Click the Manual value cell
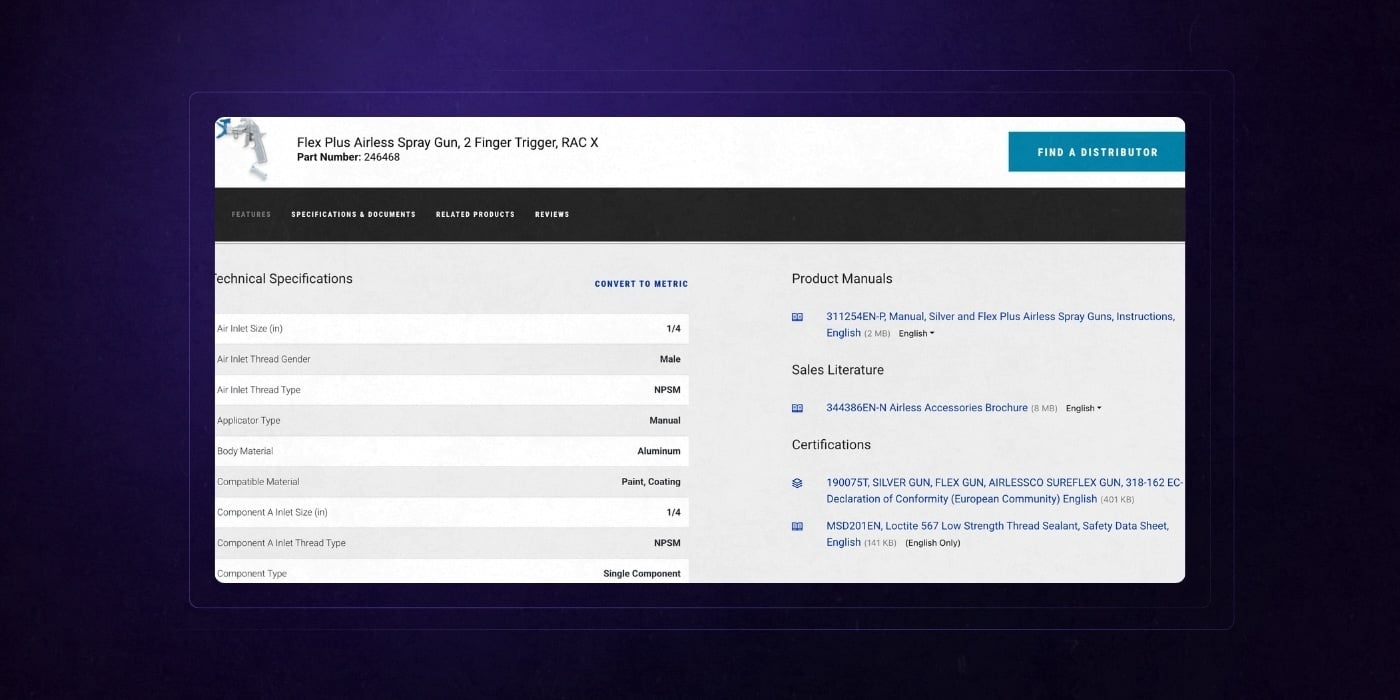The image size is (1400, 700). click(665, 421)
